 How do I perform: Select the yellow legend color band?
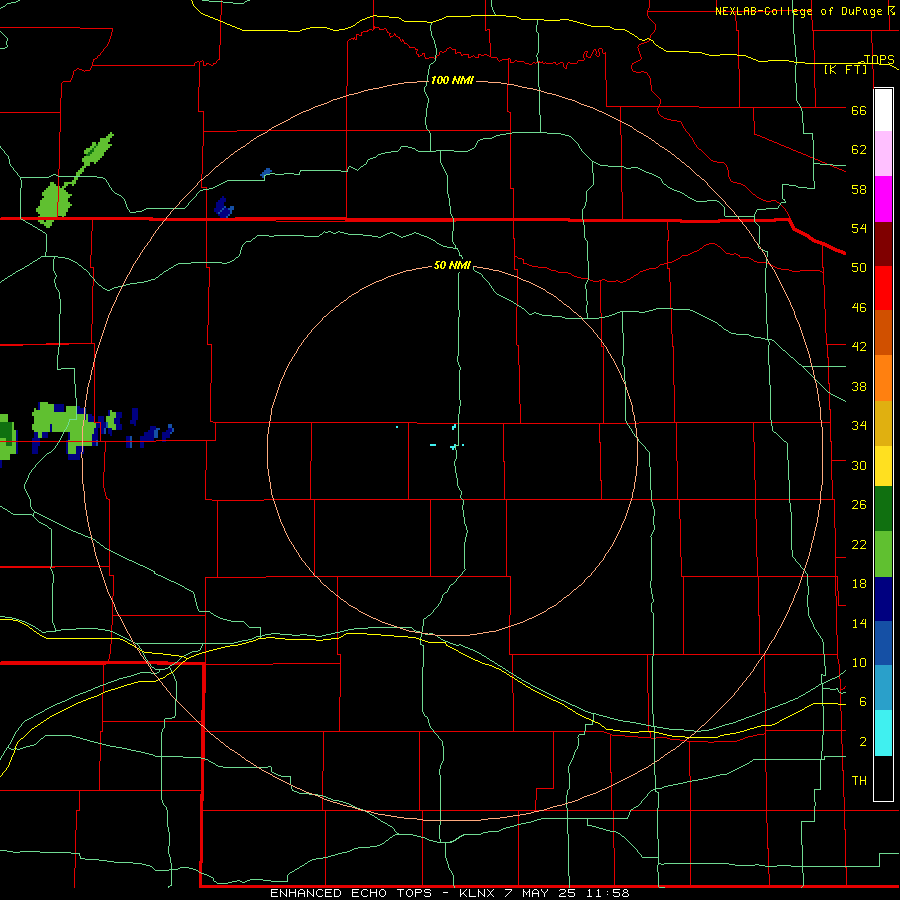coord(883,465)
